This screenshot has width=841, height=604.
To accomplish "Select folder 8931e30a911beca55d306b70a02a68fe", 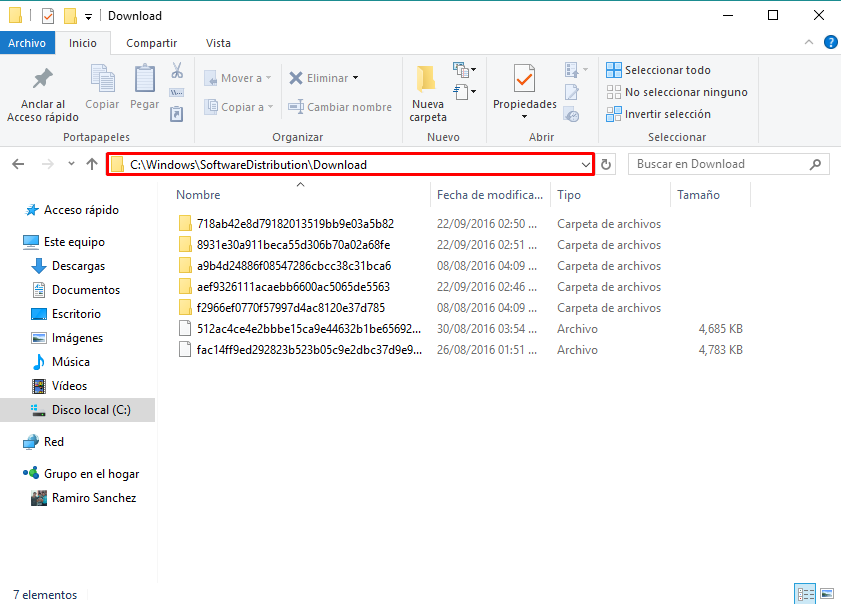I will (x=293, y=245).
